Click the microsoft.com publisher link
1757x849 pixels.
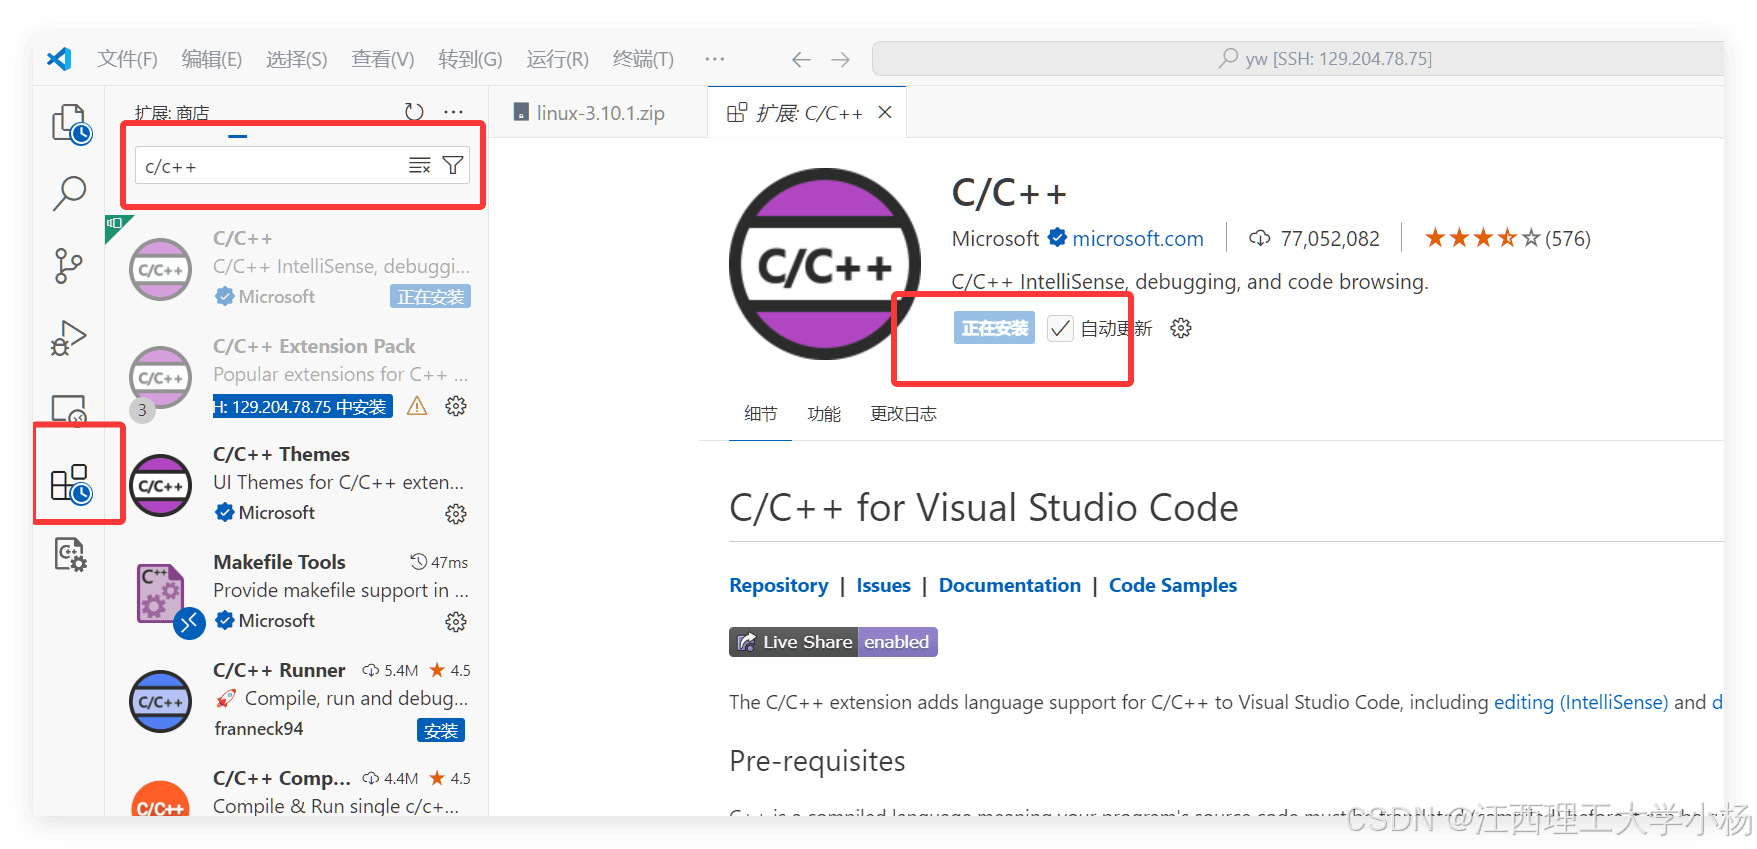pos(1137,239)
